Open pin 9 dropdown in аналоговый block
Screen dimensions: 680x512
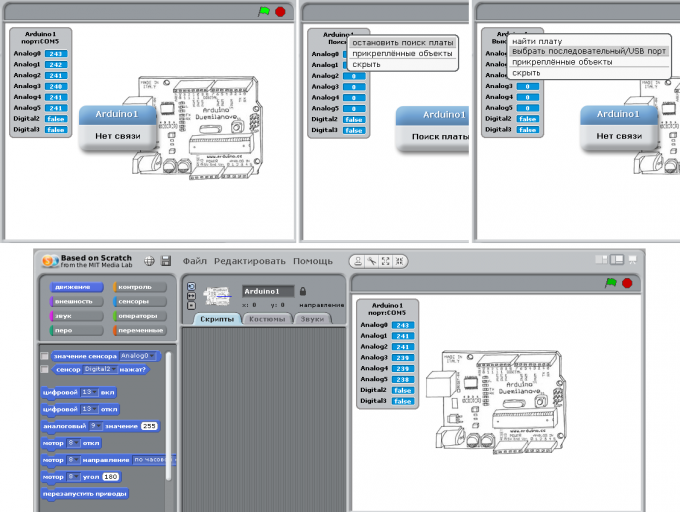tap(95, 426)
